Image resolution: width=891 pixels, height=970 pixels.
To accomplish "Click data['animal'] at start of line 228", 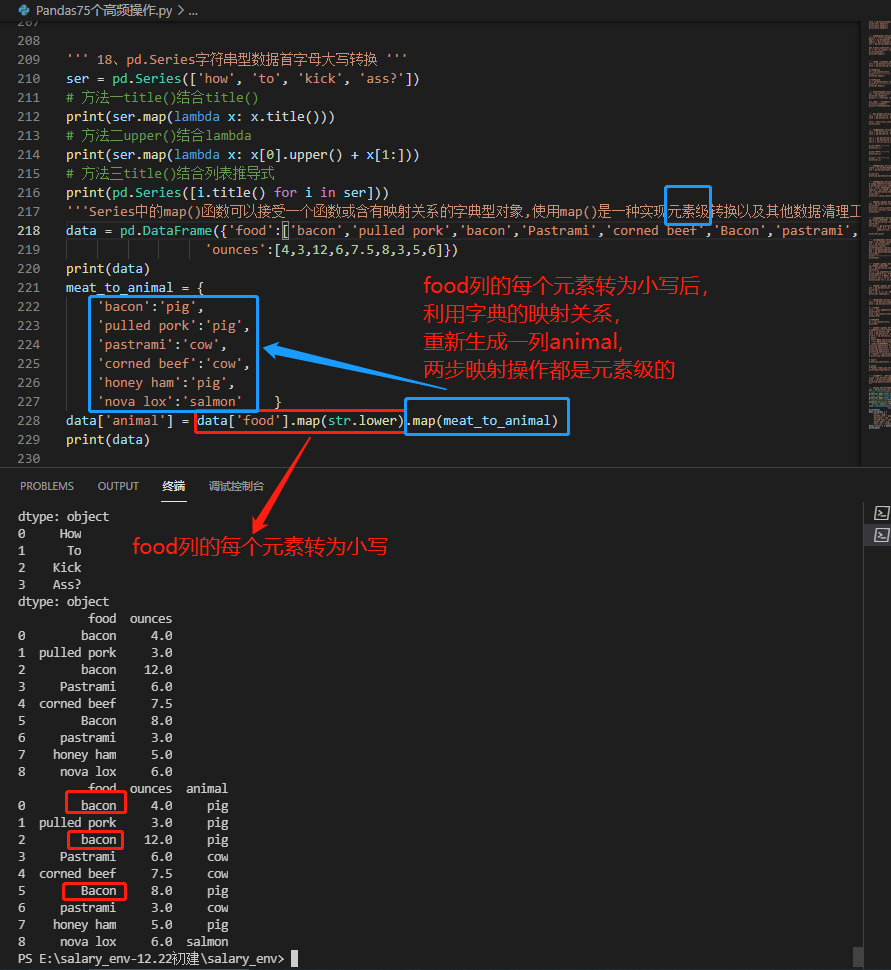I will click(x=119, y=421).
